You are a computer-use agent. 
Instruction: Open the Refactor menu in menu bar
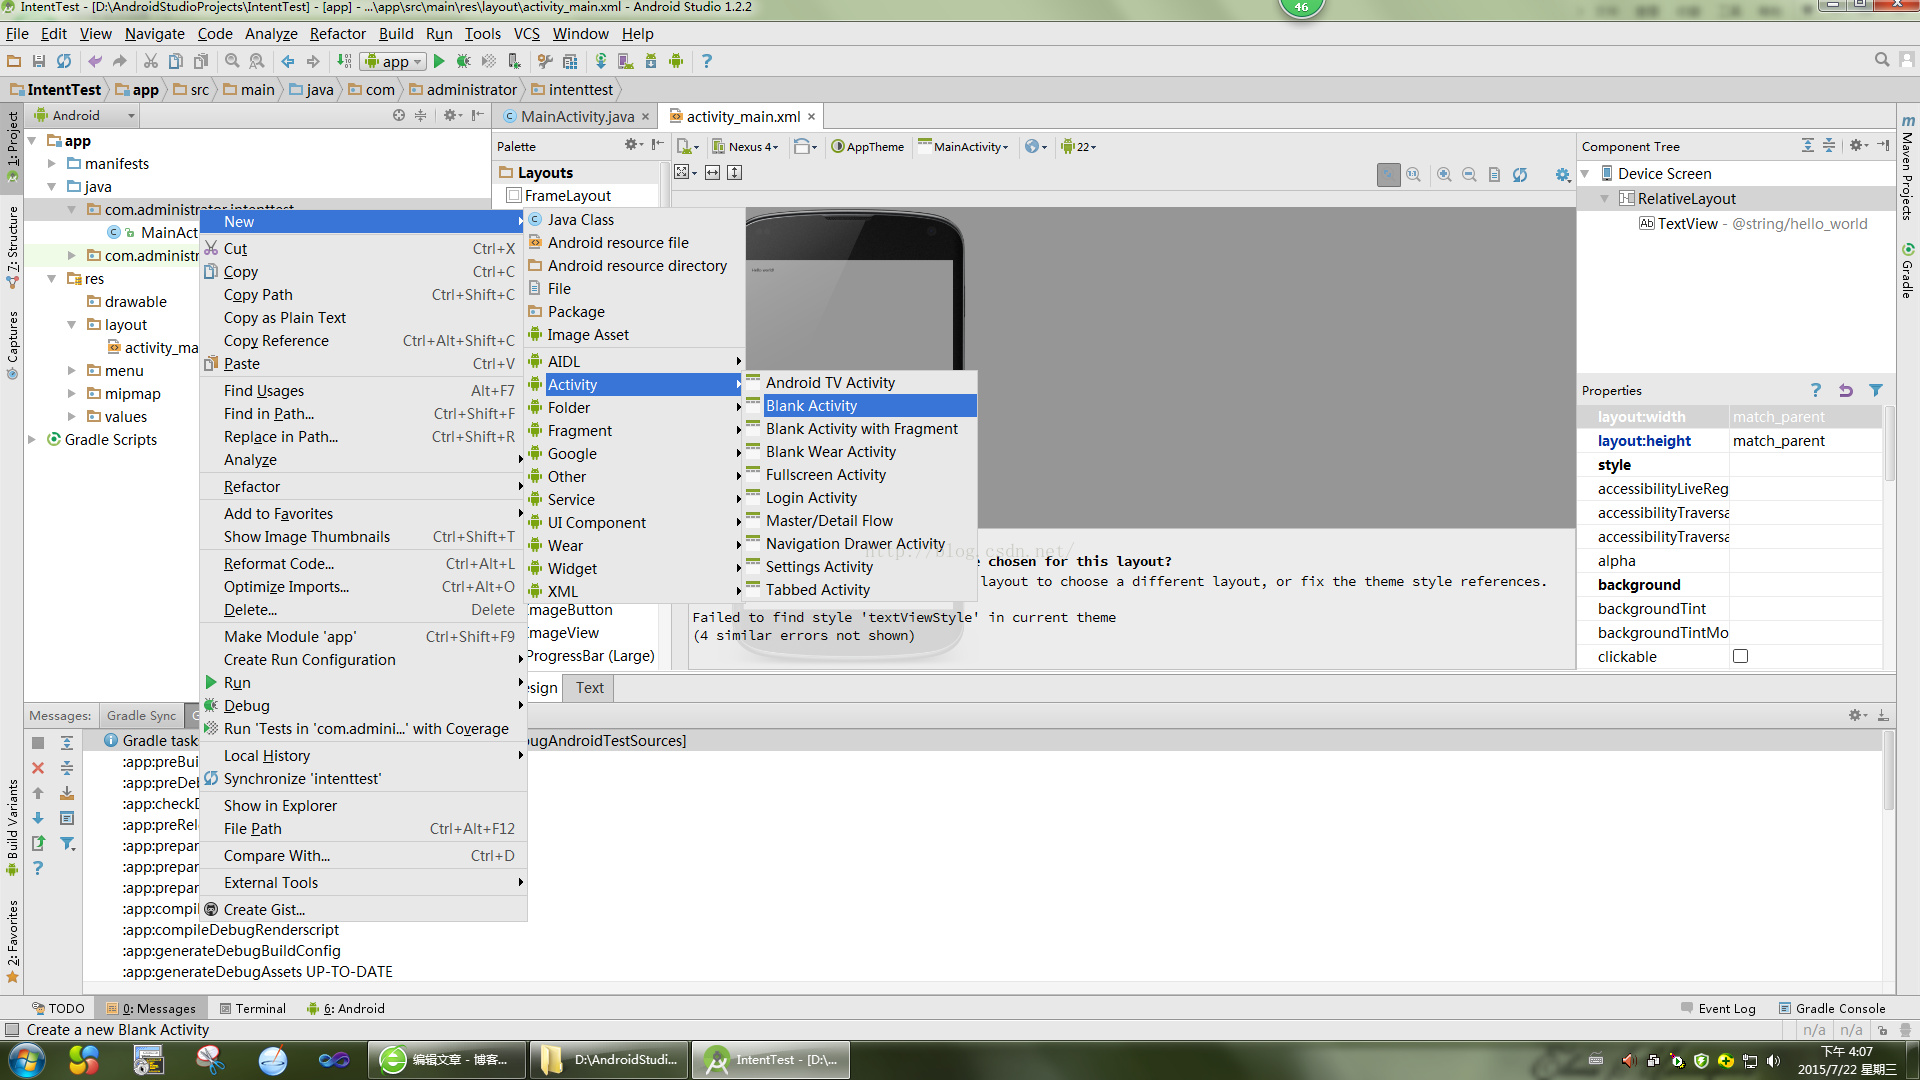pos(337,34)
